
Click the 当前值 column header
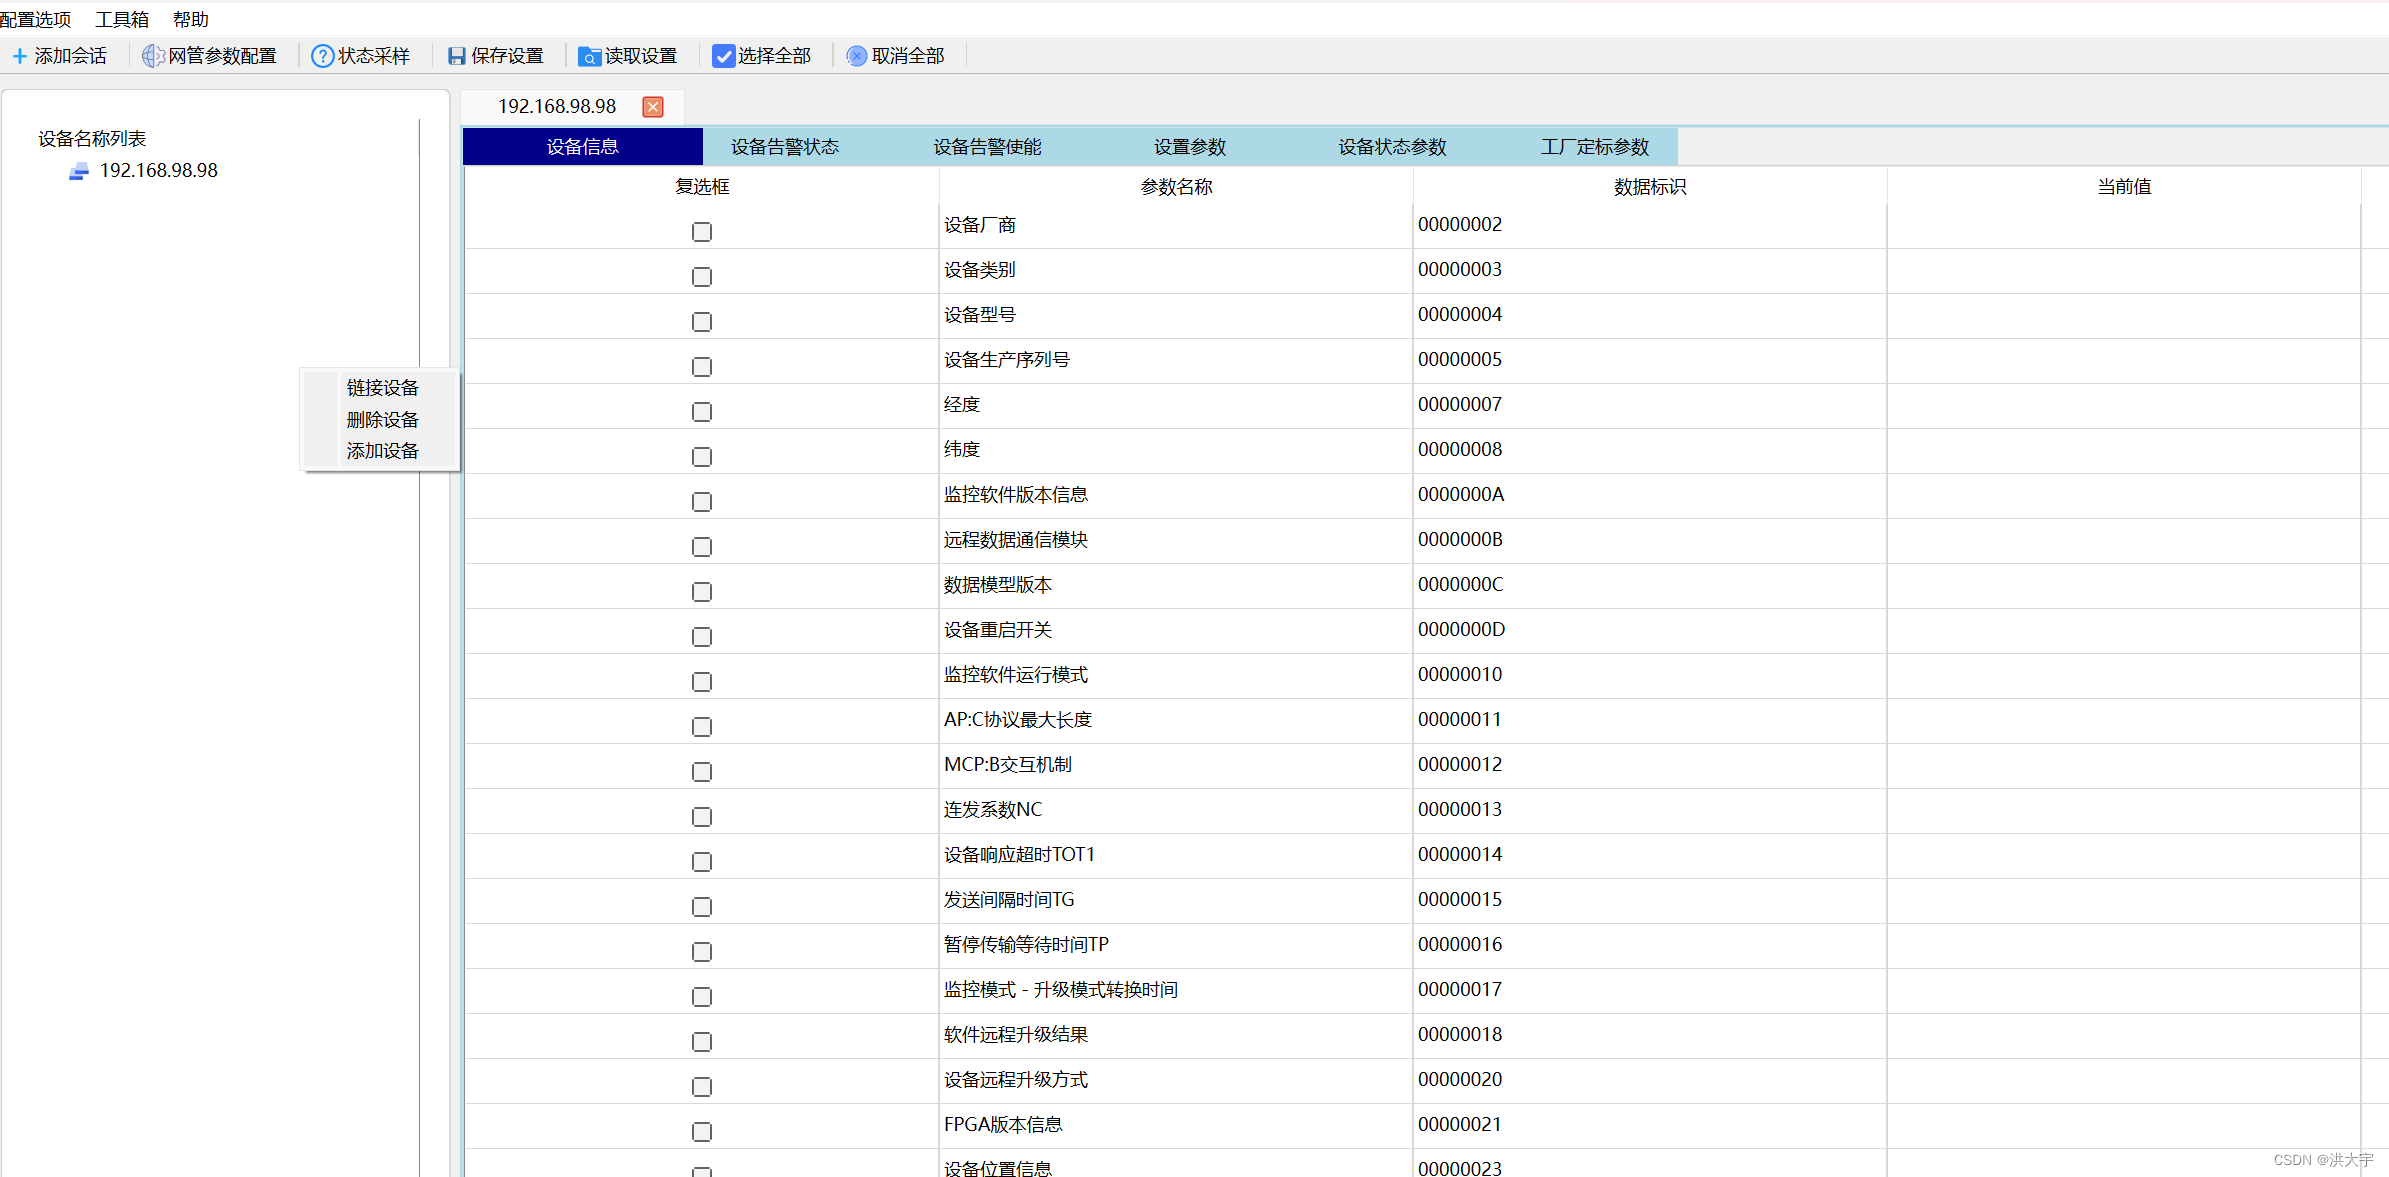click(2124, 187)
